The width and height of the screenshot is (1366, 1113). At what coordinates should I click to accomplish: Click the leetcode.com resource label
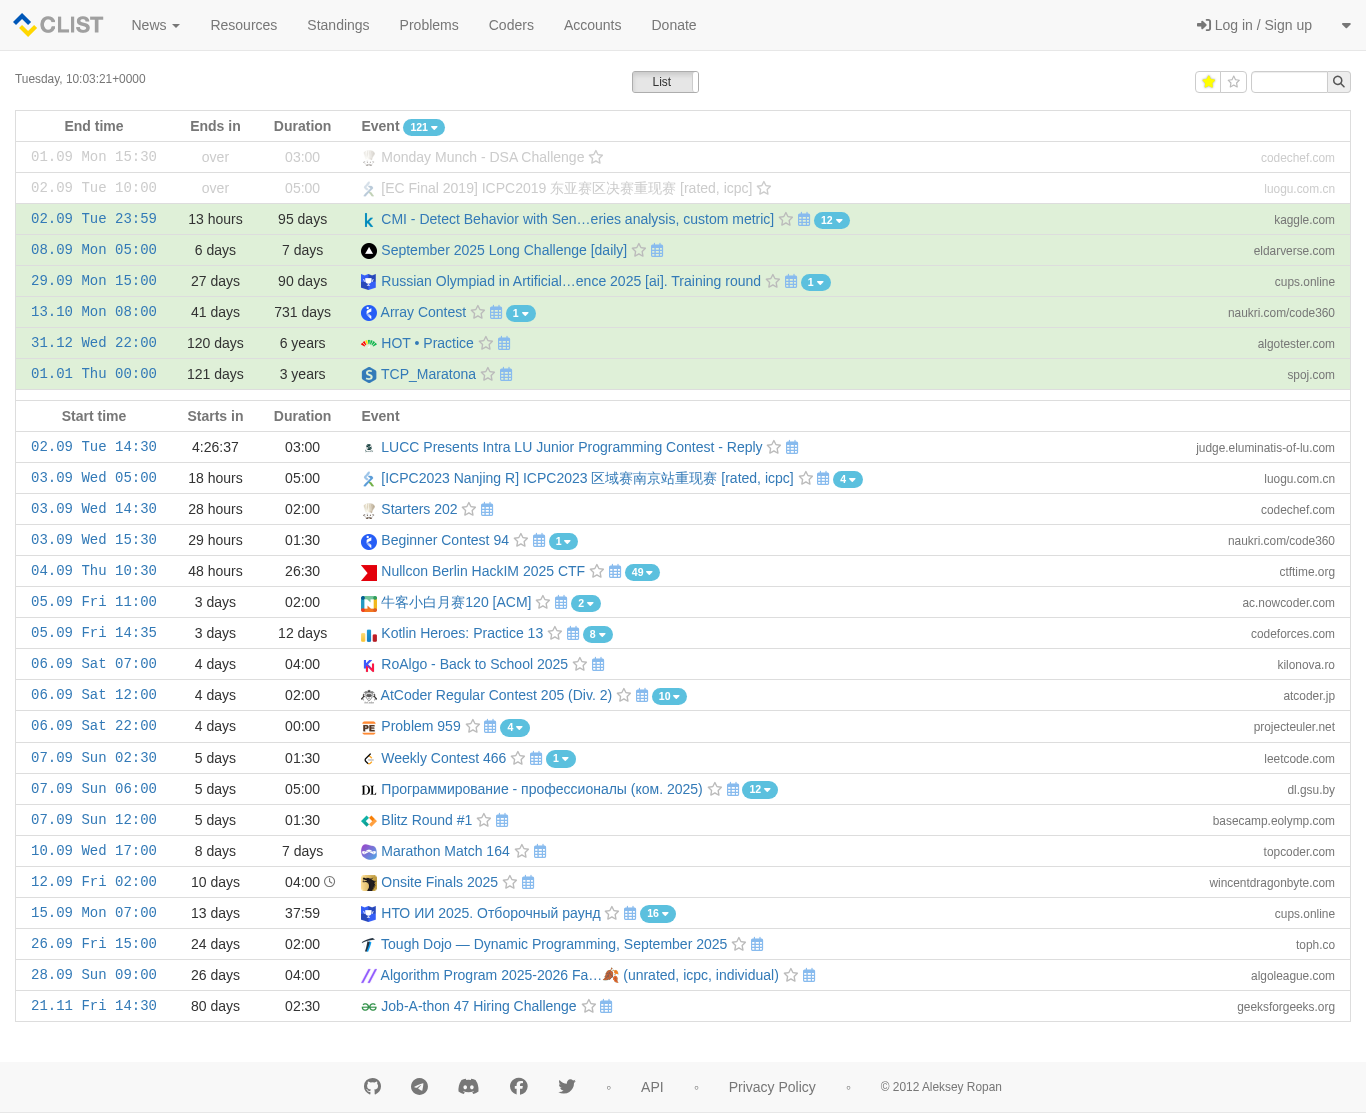1299,759
